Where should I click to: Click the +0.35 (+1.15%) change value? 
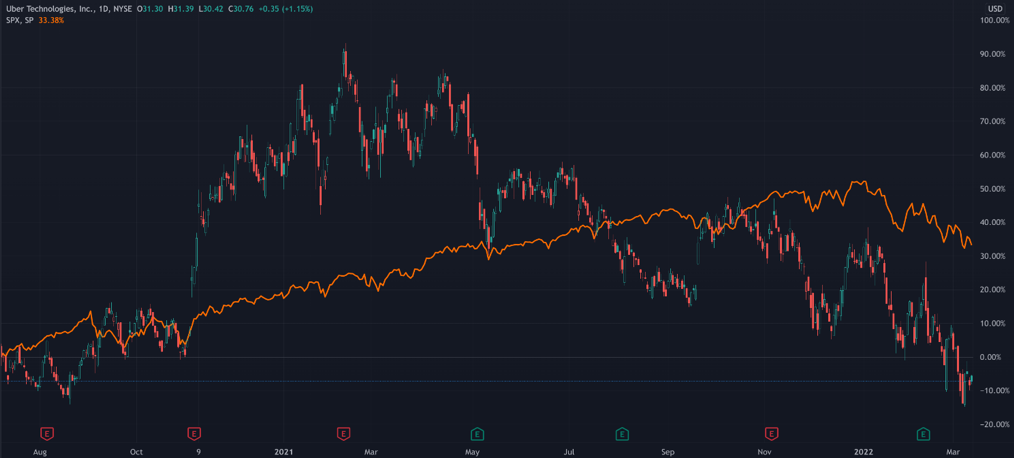[286, 9]
